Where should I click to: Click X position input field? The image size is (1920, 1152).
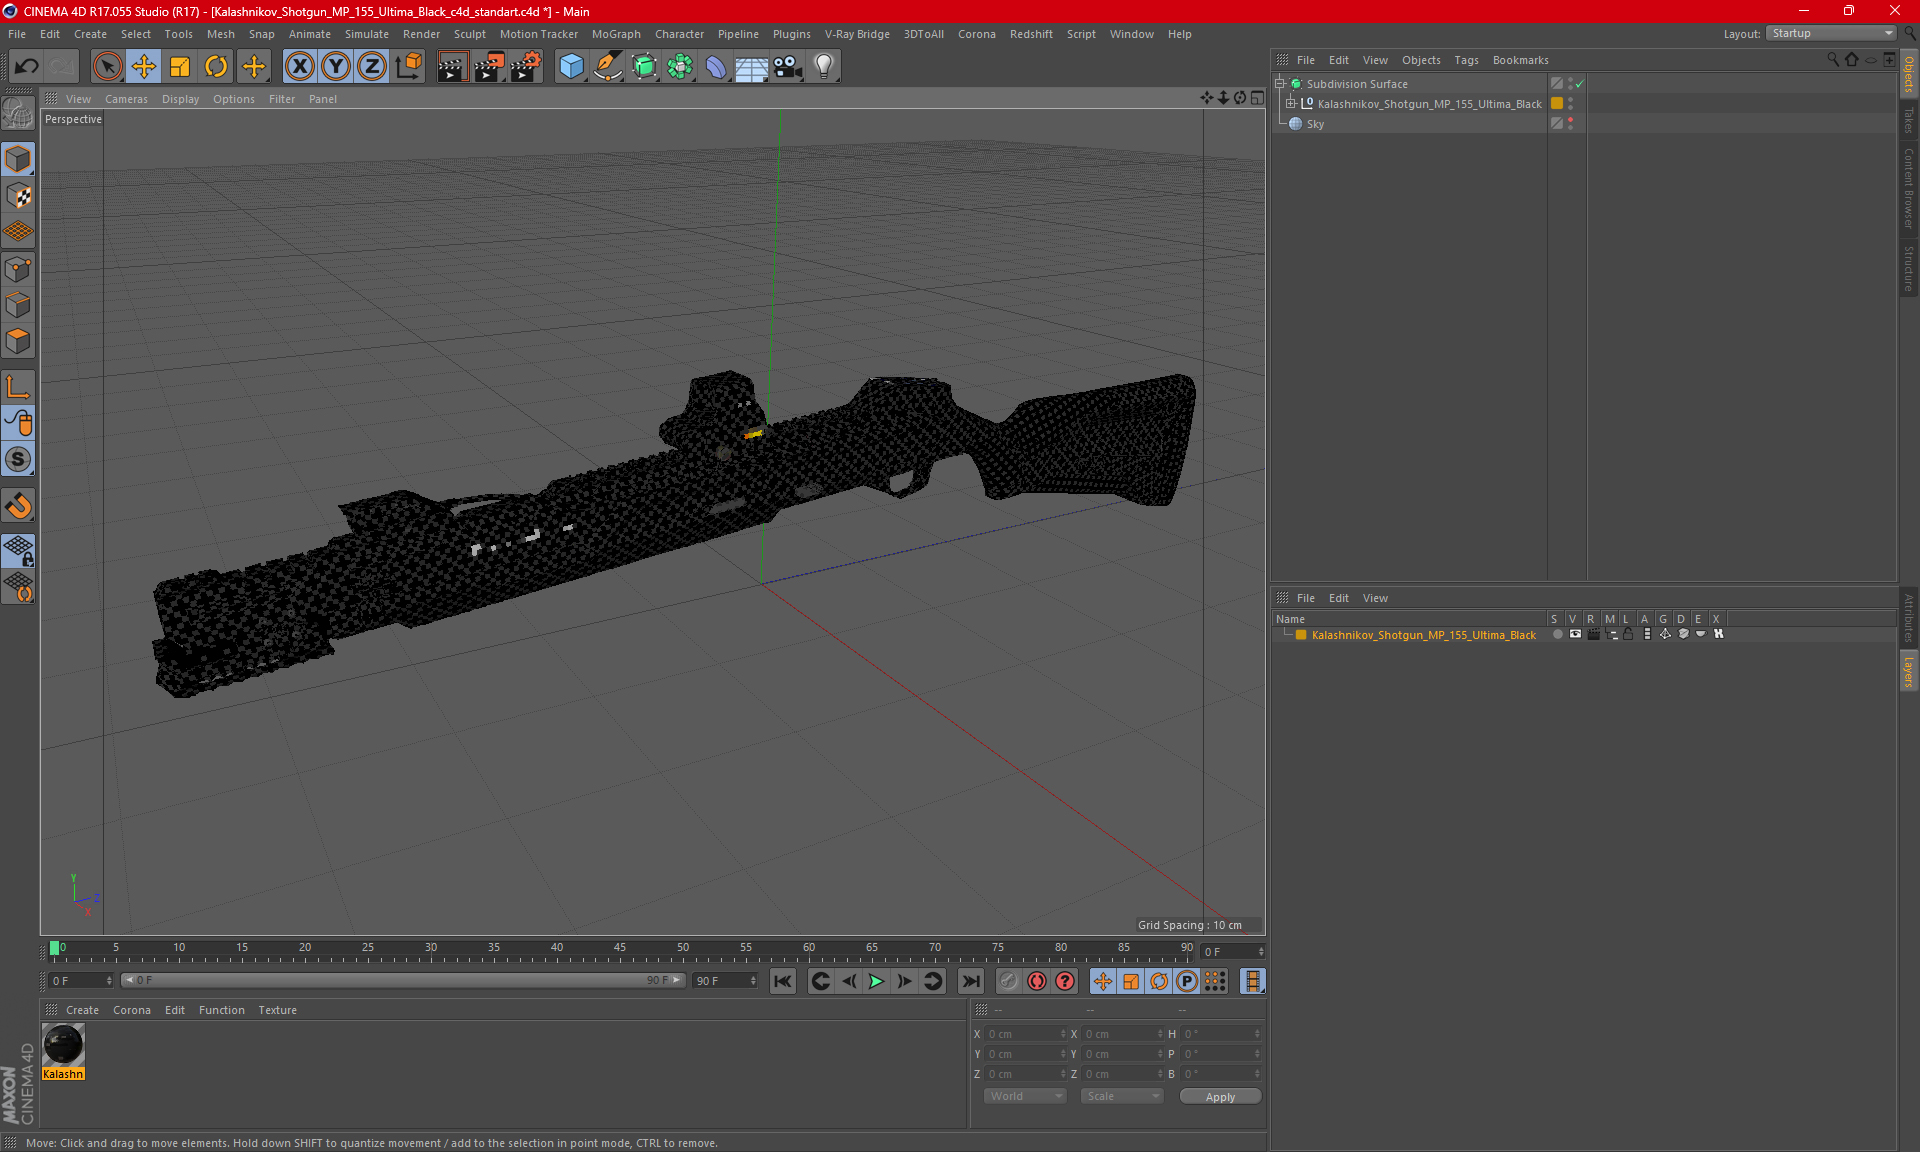pos(1026,1034)
